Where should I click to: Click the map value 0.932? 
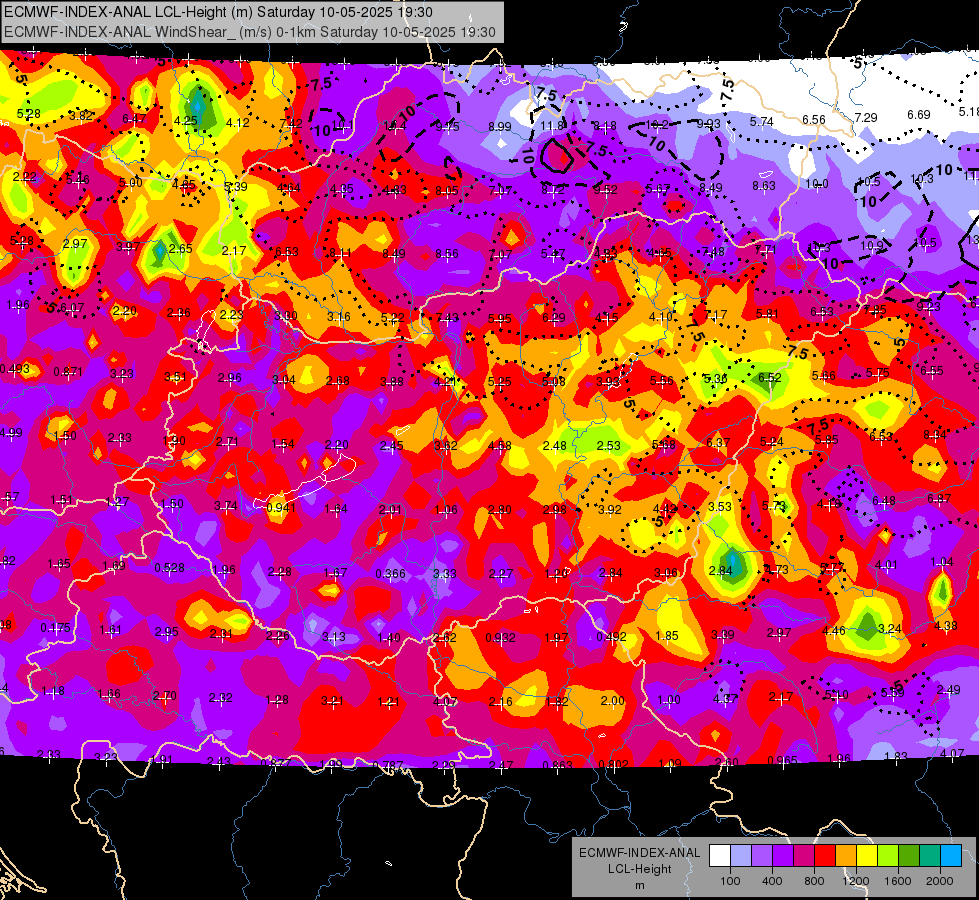501,637
